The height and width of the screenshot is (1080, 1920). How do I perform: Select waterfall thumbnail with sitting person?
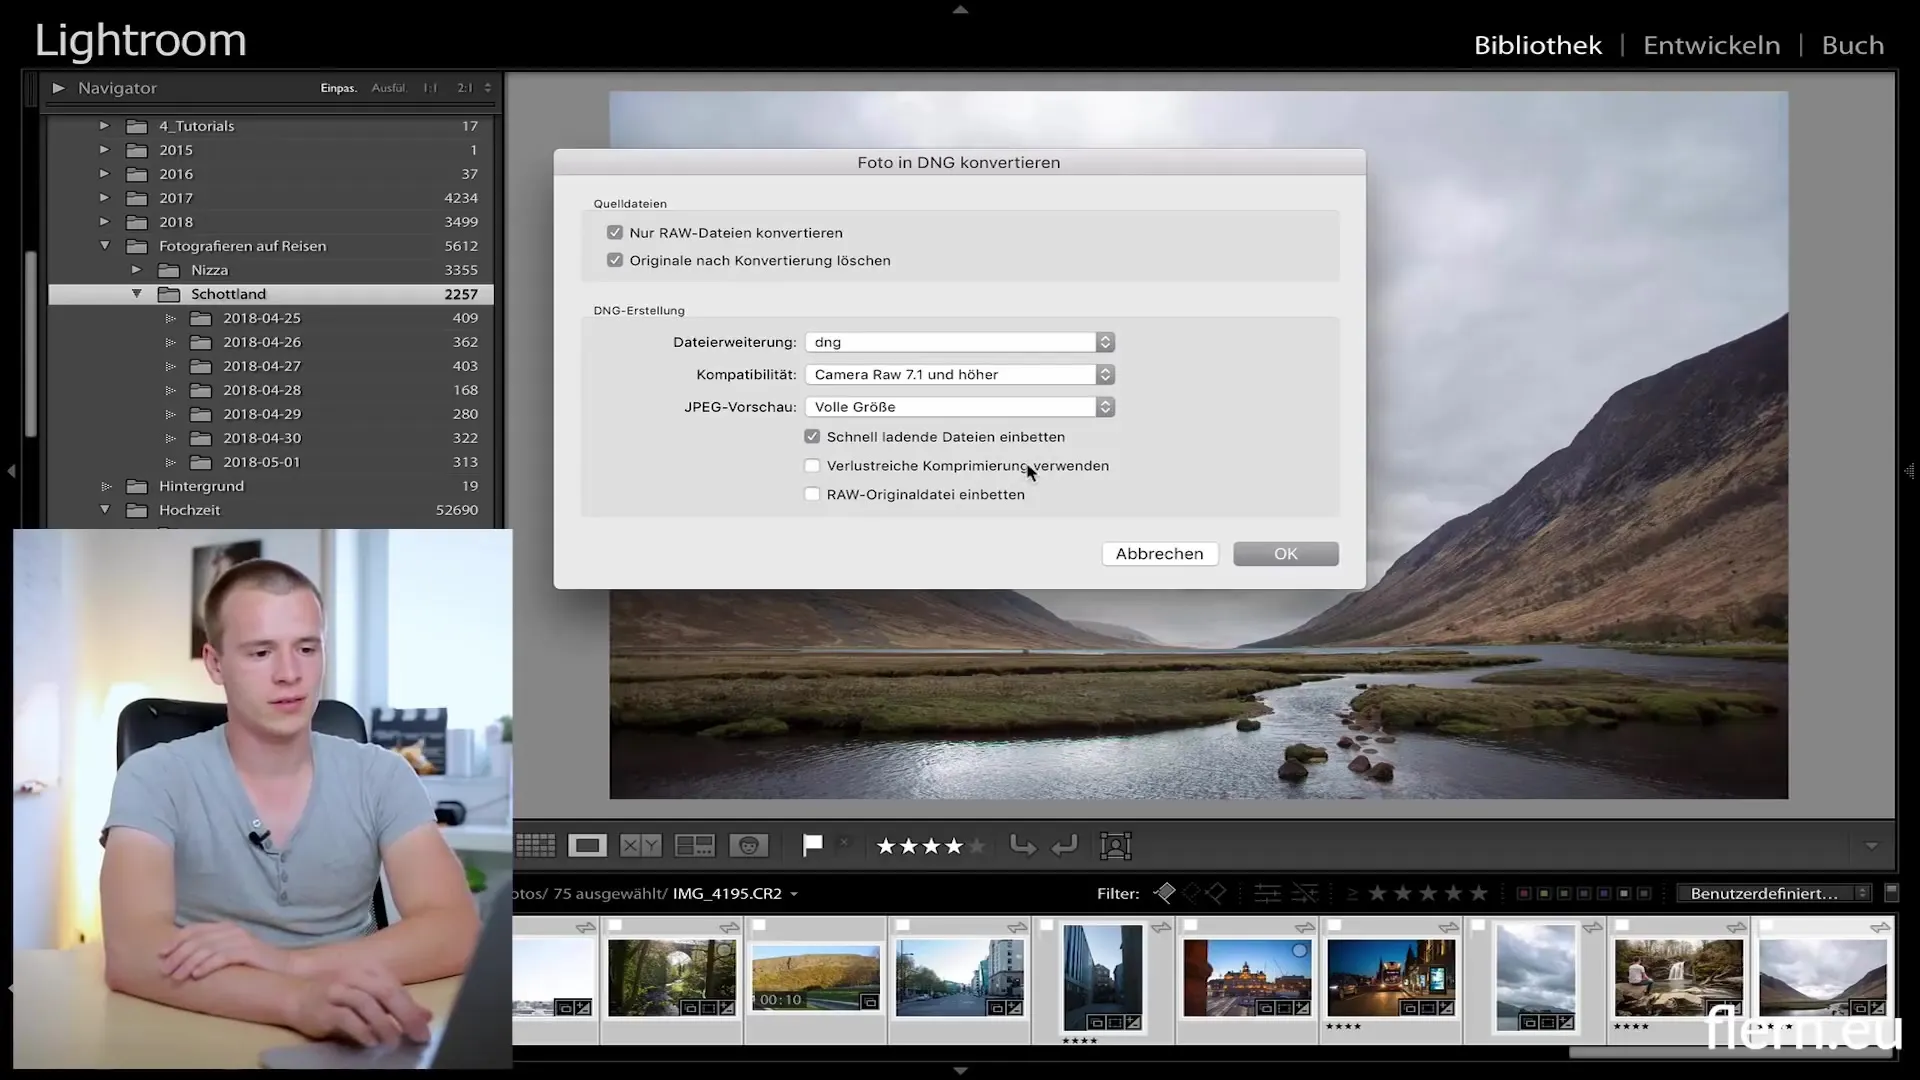coord(1678,977)
